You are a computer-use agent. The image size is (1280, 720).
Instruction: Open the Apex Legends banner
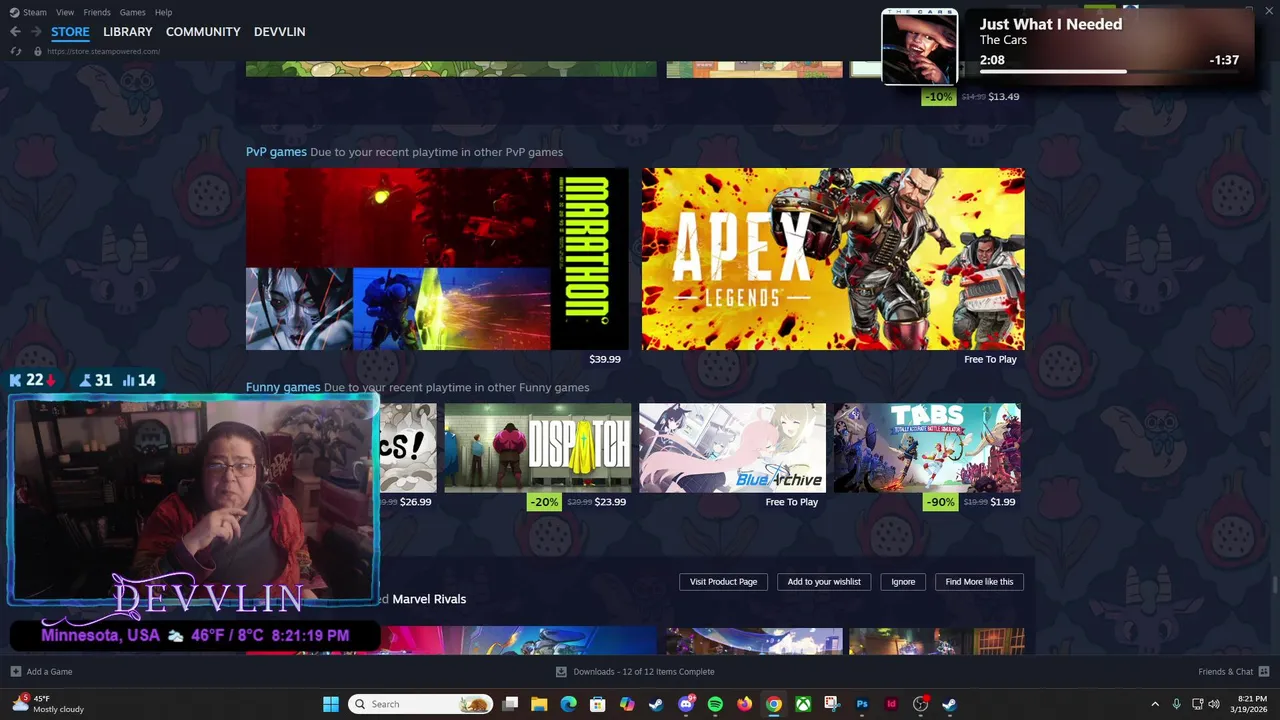833,259
